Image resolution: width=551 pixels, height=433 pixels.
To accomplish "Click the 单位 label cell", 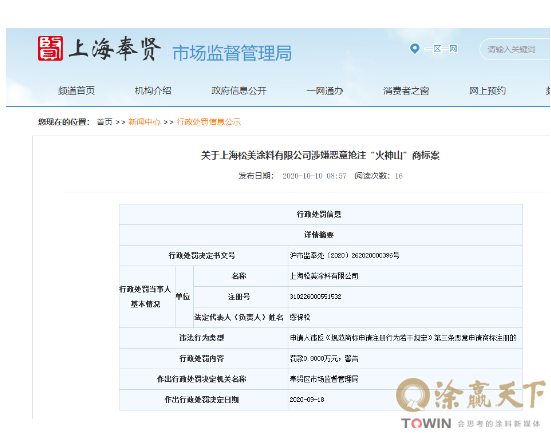I will (183, 297).
